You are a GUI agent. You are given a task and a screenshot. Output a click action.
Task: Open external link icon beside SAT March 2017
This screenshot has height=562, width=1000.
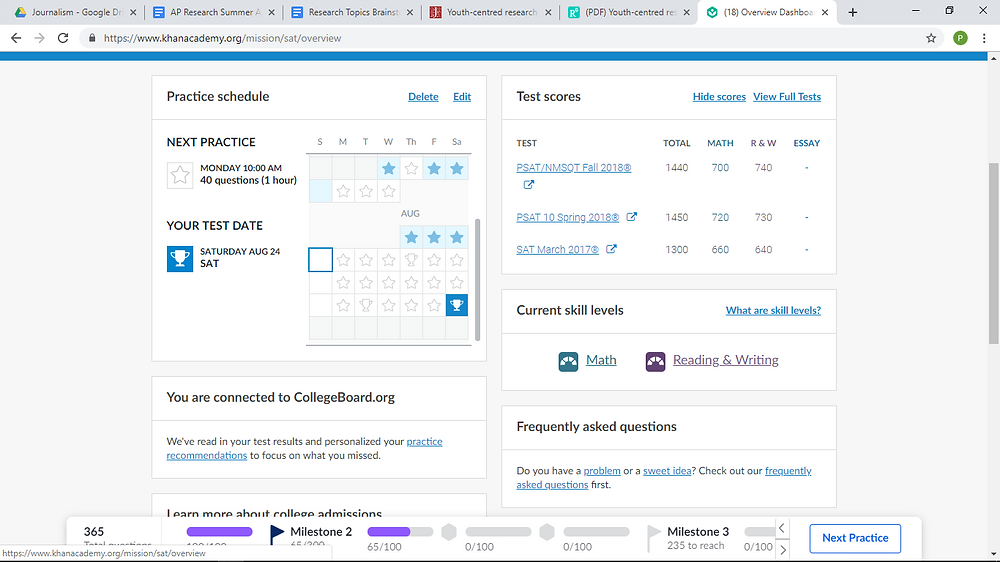(611, 249)
